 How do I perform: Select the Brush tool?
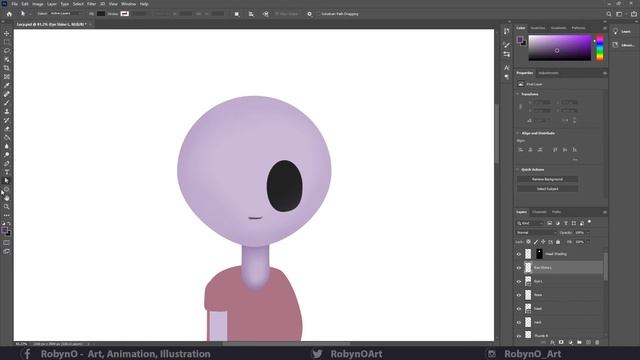[x=7, y=103]
